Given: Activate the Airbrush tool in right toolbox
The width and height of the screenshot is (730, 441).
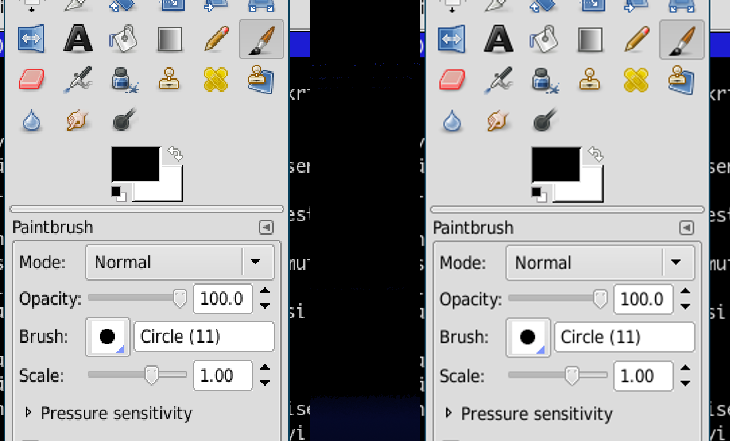Looking at the screenshot, I should point(499,79).
